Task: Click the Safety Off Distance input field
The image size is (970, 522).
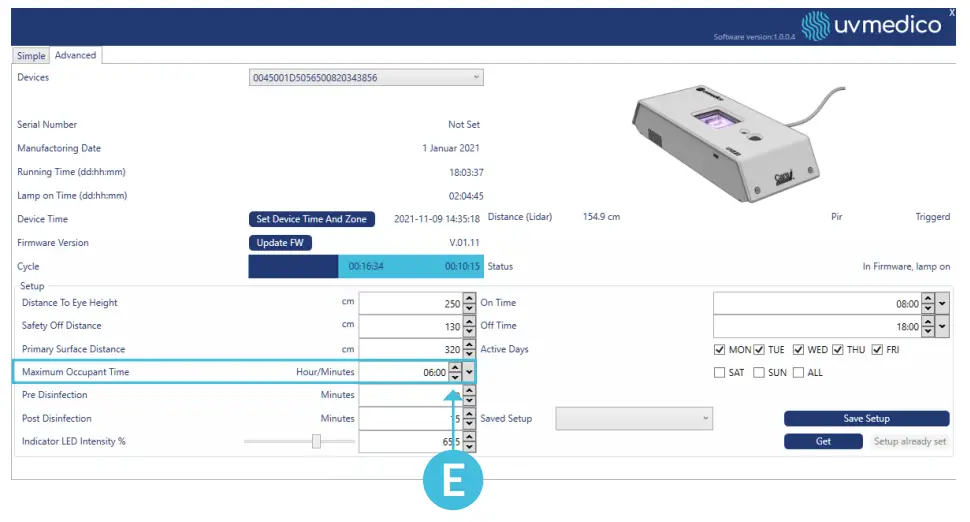Action: [x=411, y=326]
